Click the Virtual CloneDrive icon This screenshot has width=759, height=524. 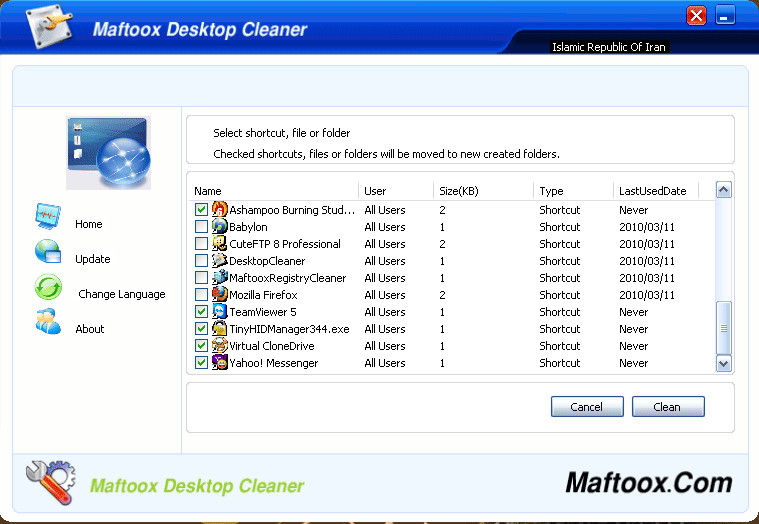point(219,345)
